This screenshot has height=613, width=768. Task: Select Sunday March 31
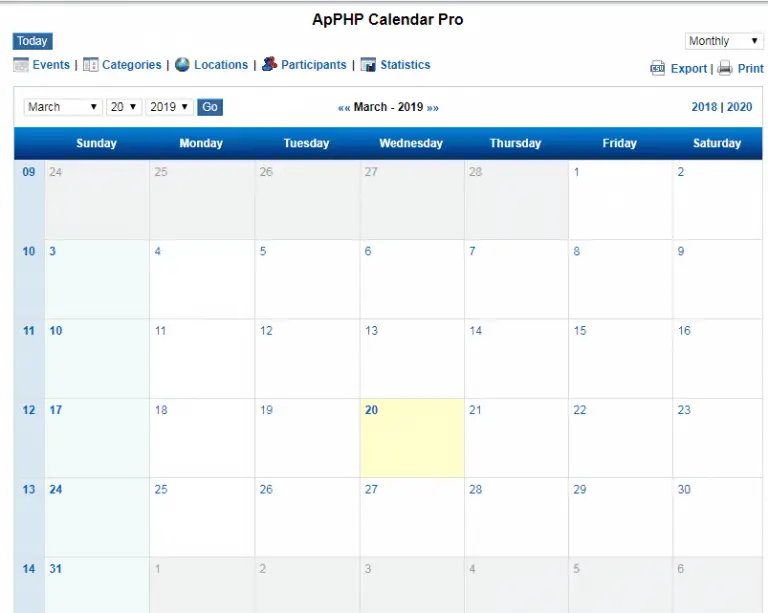click(97, 585)
